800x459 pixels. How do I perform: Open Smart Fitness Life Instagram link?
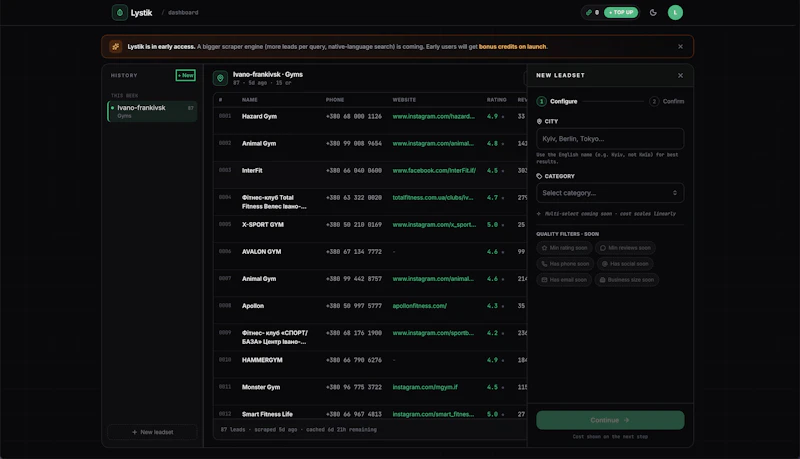coord(433,414)
